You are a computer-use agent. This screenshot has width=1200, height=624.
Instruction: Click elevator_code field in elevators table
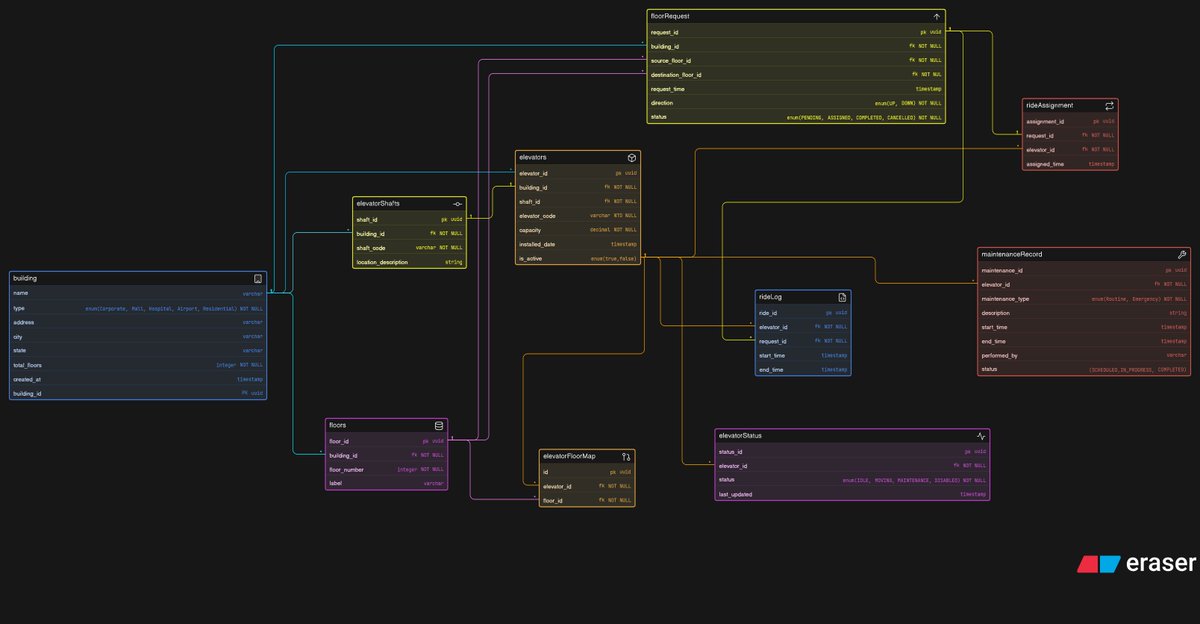(578, 216)
